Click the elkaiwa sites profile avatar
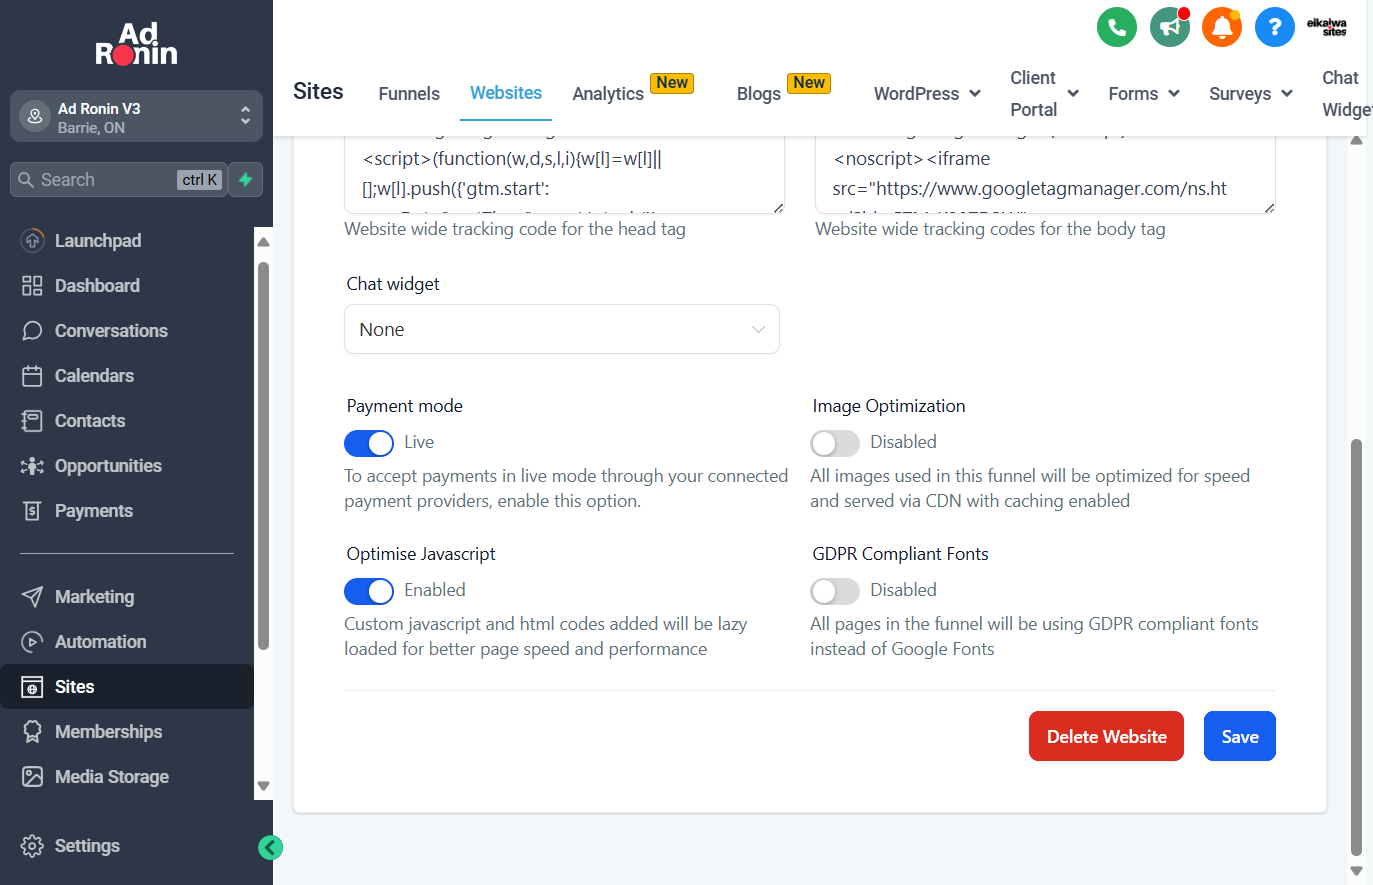This screenshot has width=1373, height=885. tap(1327, 27)
